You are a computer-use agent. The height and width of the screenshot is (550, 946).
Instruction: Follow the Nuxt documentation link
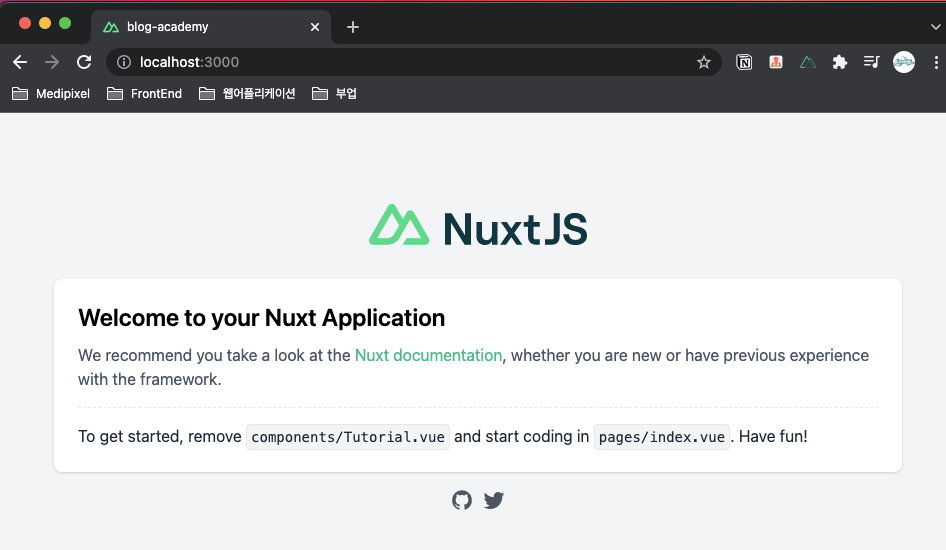(x=428, y=355)
